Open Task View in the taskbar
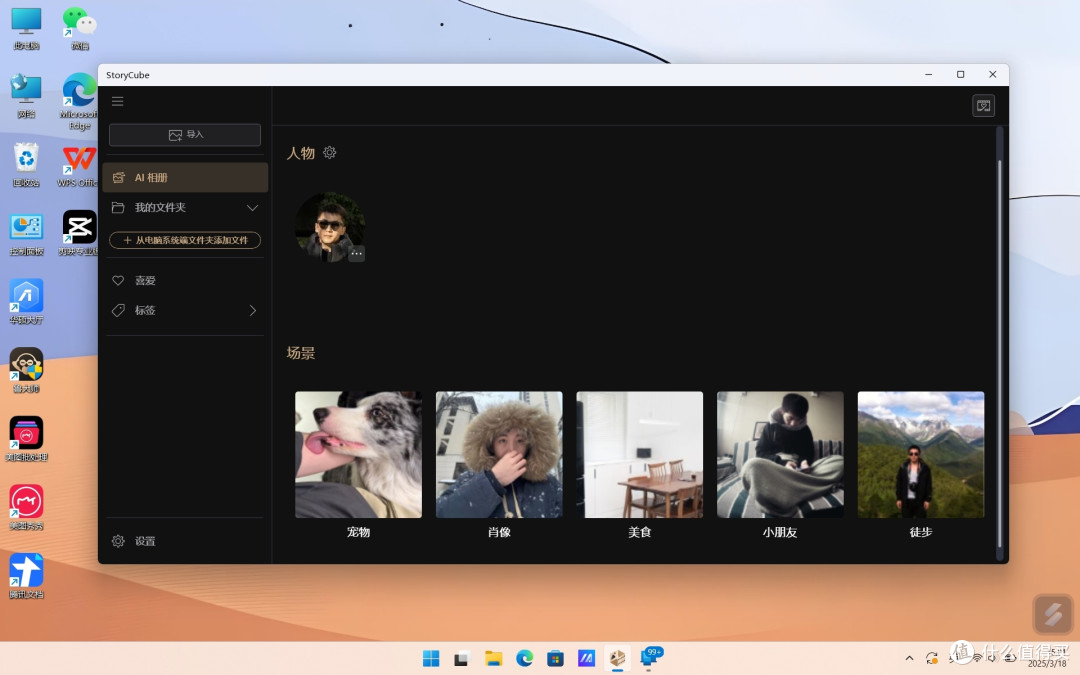The height and width of the screenshot is (675, 1080). click(461, 658)
